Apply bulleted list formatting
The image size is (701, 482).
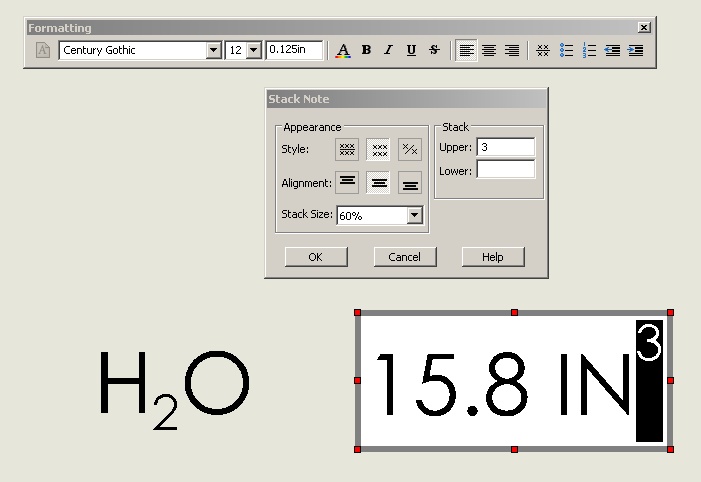pos(566,50)
